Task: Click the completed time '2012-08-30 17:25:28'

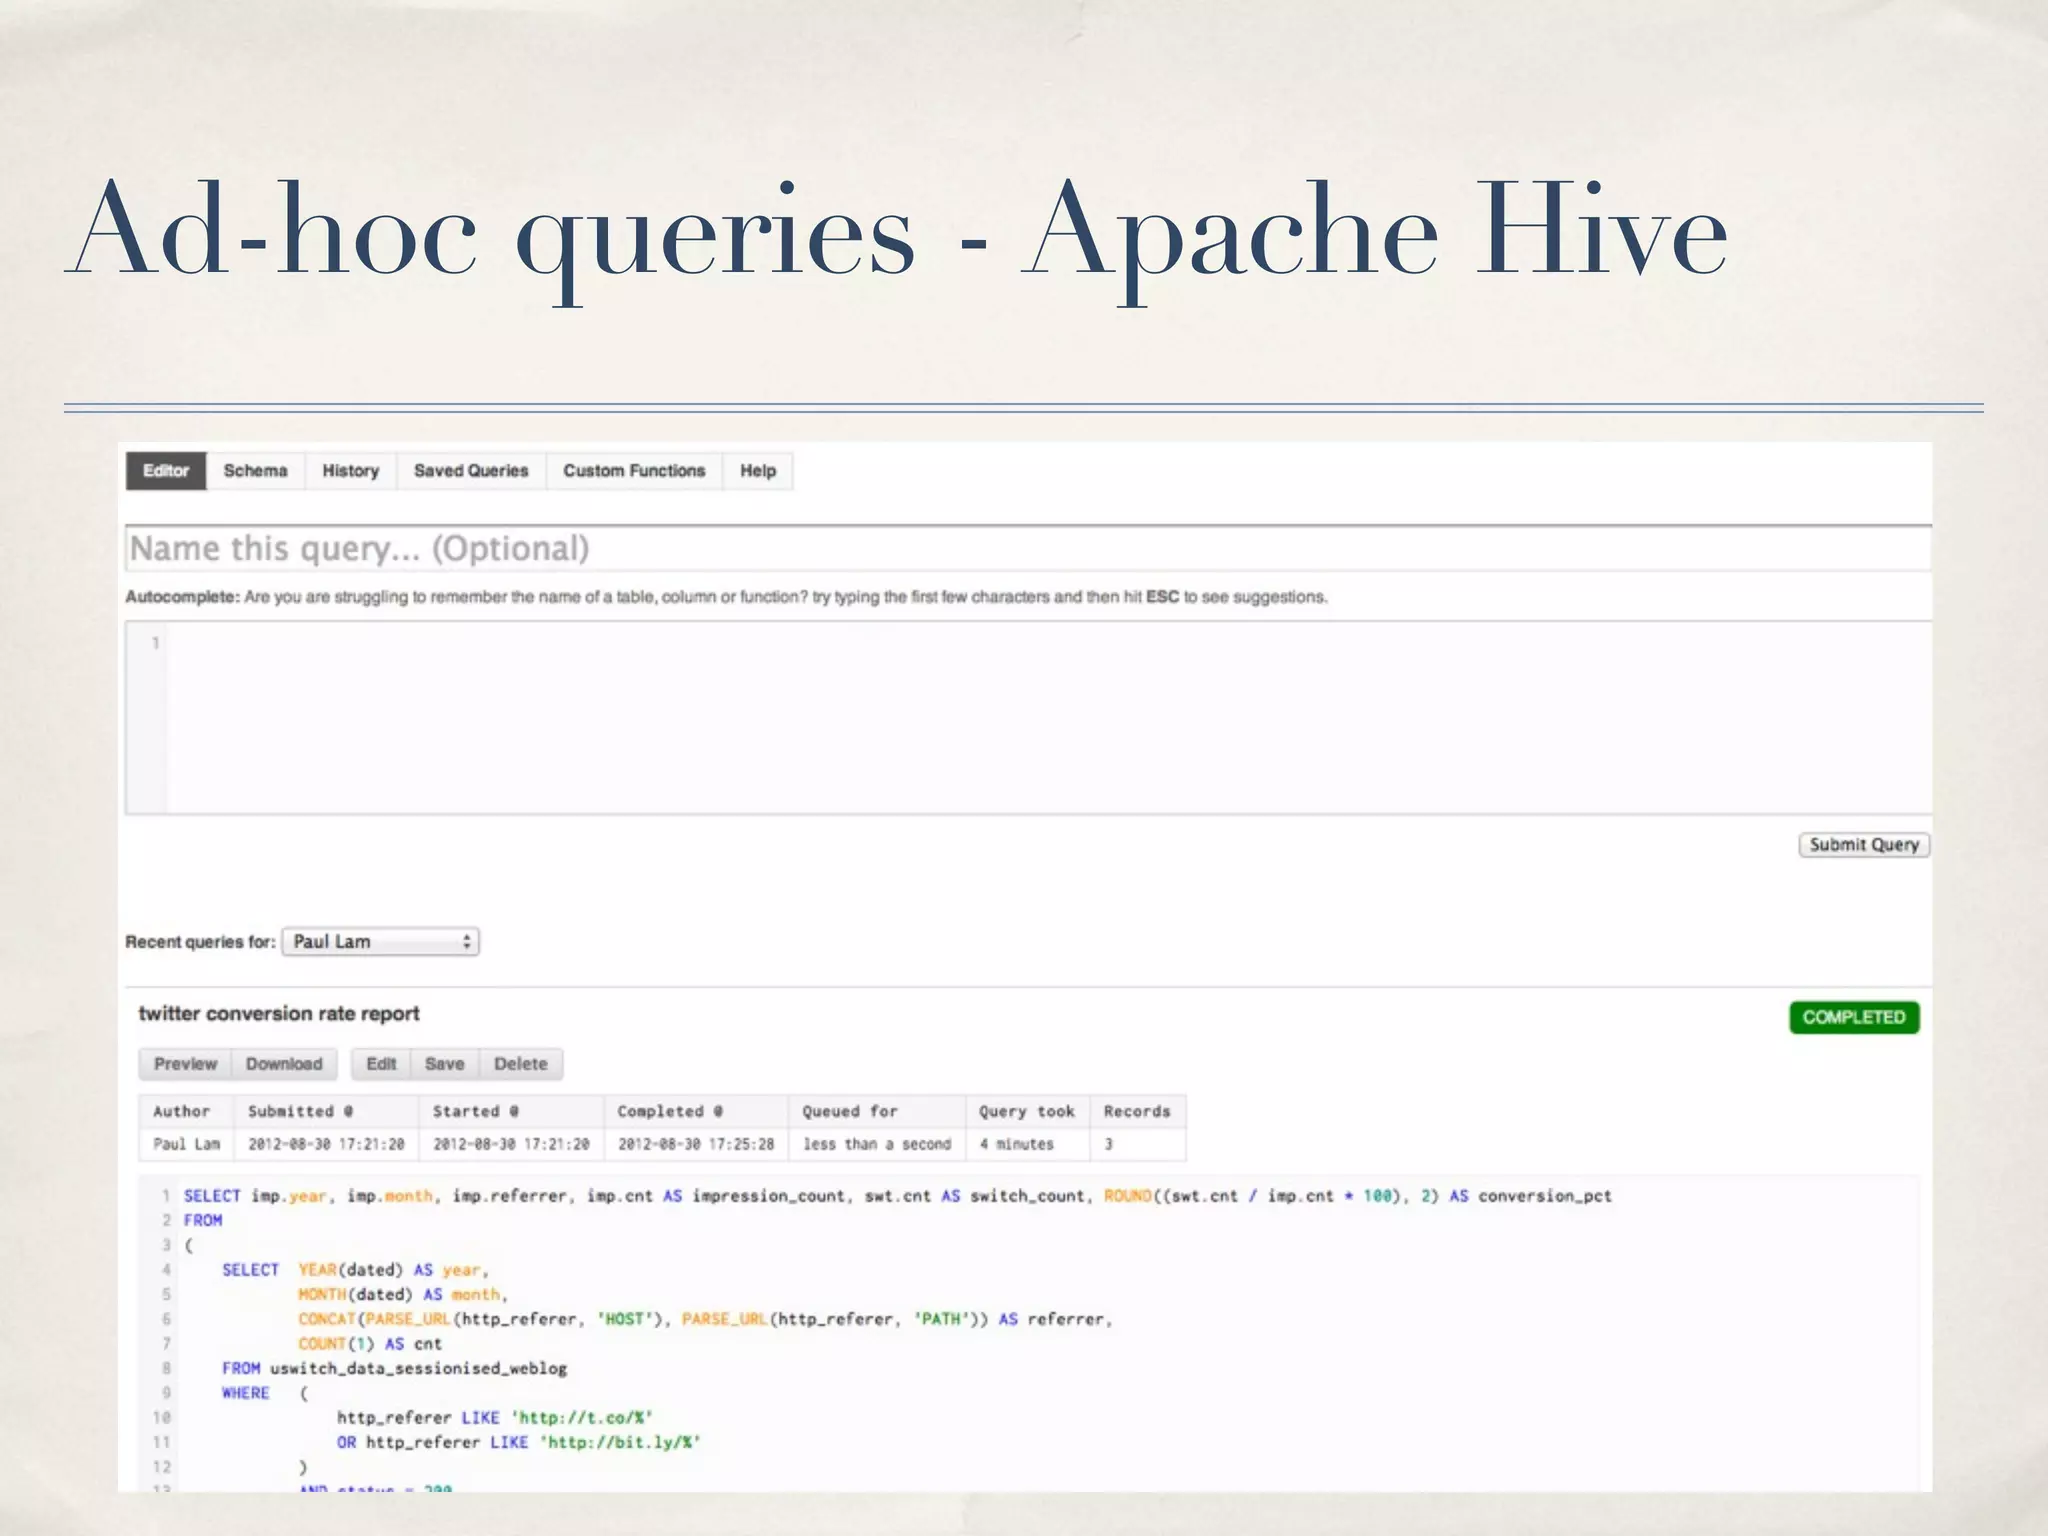Action: (696, 1144)
